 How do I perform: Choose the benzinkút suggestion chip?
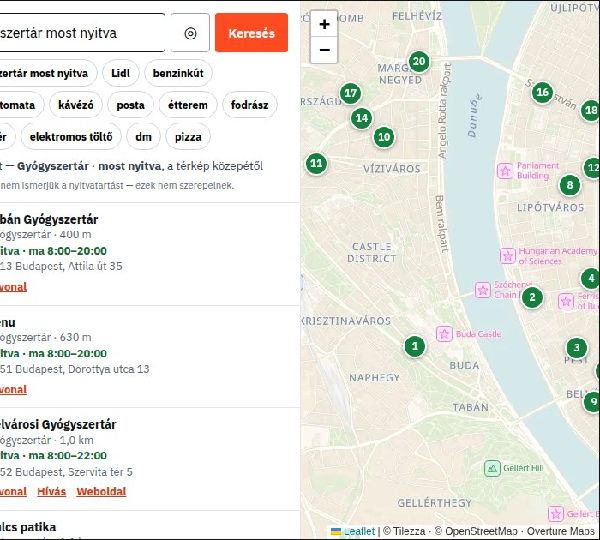[x=178, y=73]
